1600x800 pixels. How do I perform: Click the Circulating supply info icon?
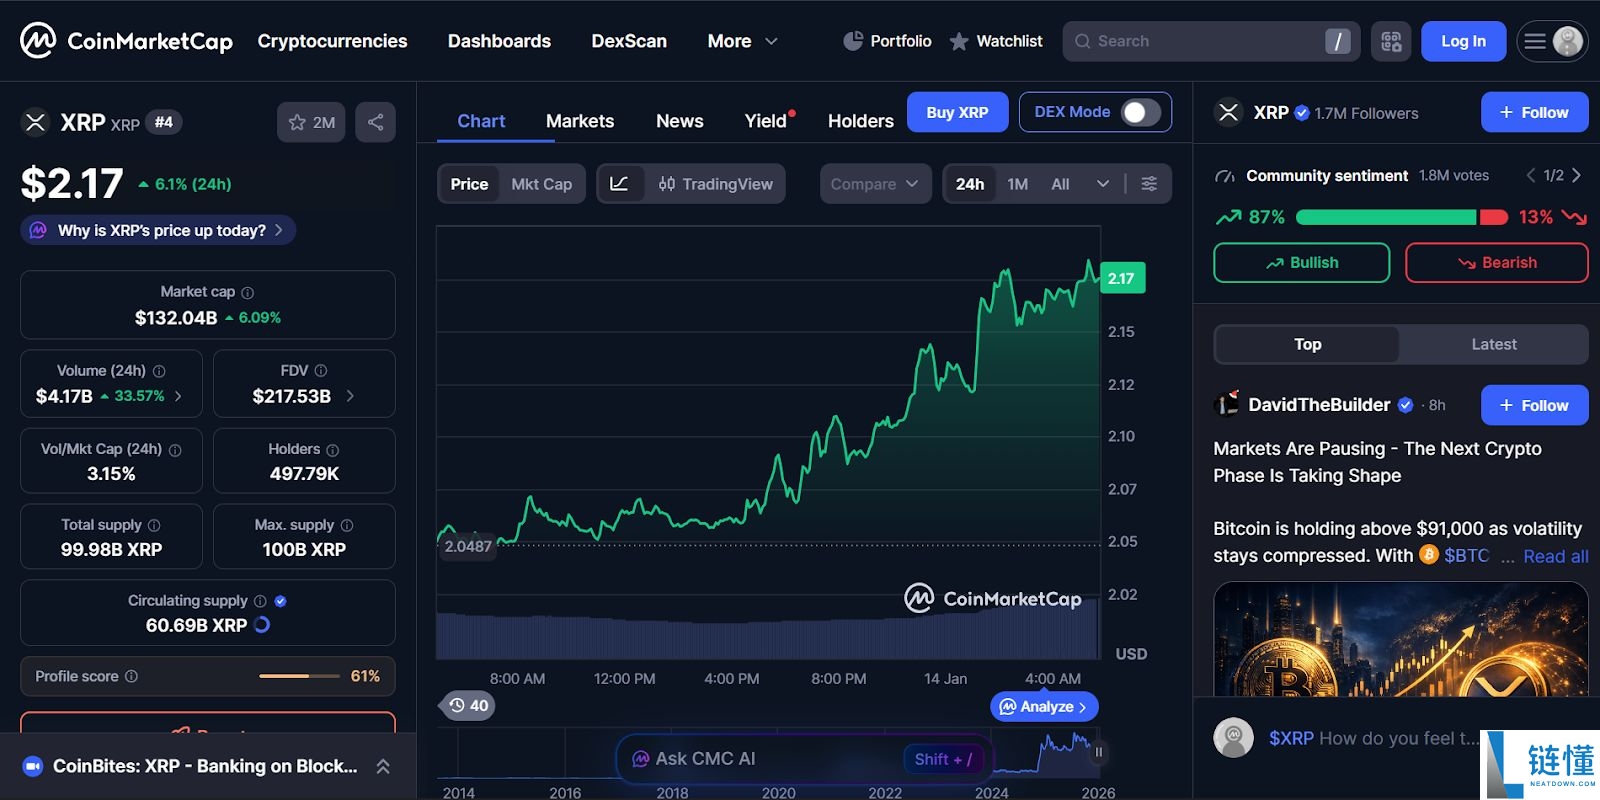click(260, 601)
